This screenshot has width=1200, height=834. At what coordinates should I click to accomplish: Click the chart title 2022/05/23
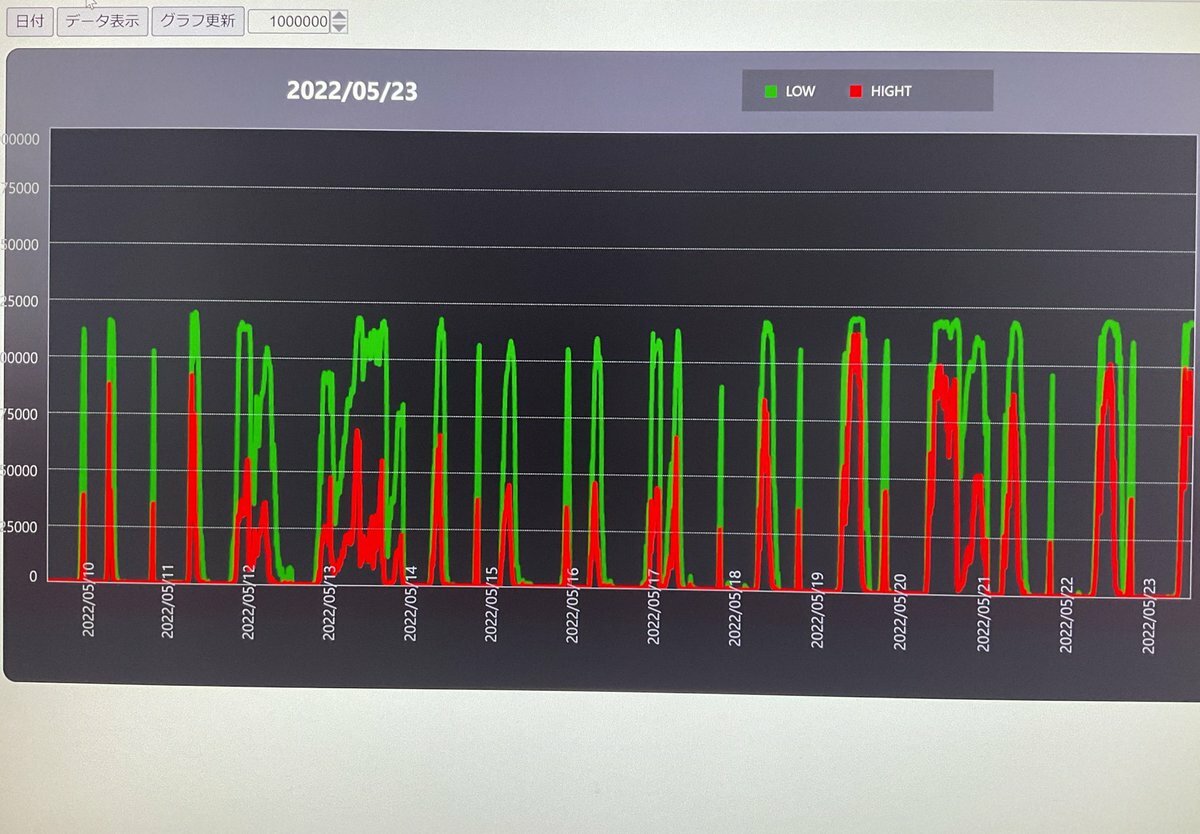pyautogui.click(x=352, y=91)
